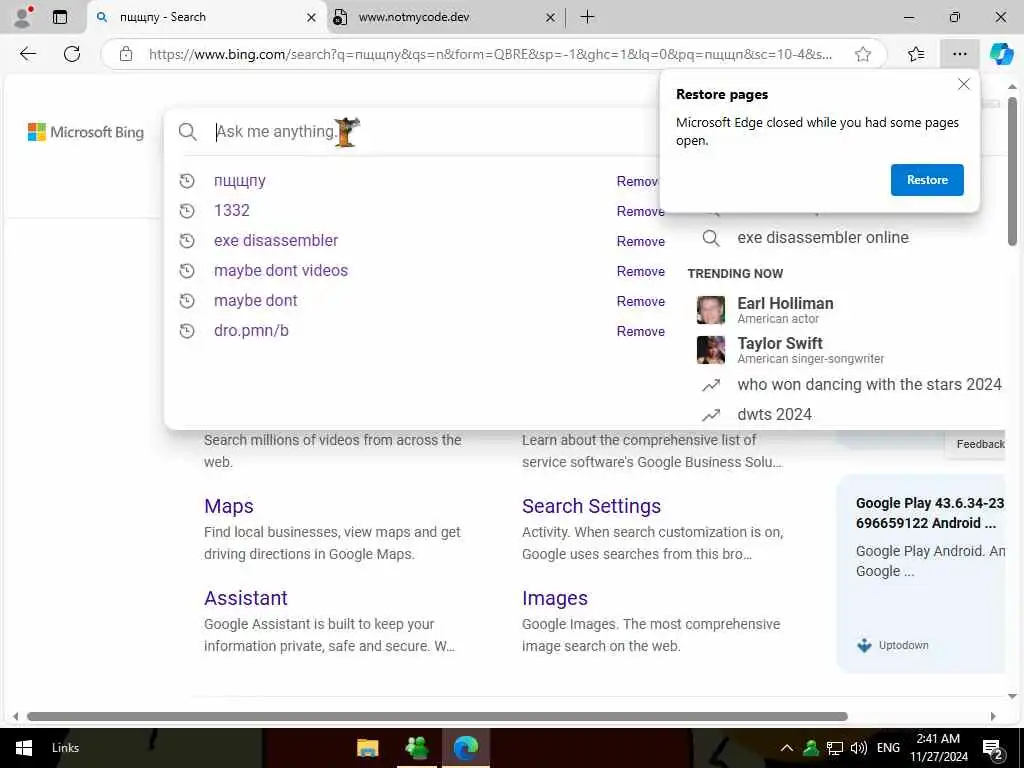
Task: Close the www.notmycode.dev tab
Action: (x=550, y=18)
